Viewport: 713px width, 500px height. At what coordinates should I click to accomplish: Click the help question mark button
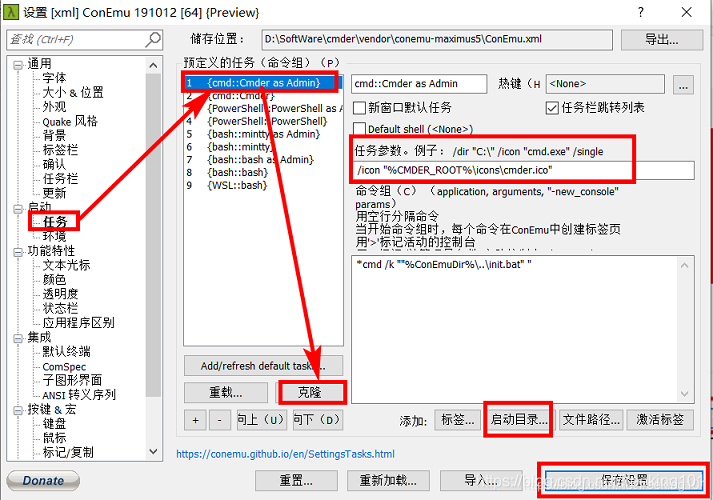coord(641,12)
